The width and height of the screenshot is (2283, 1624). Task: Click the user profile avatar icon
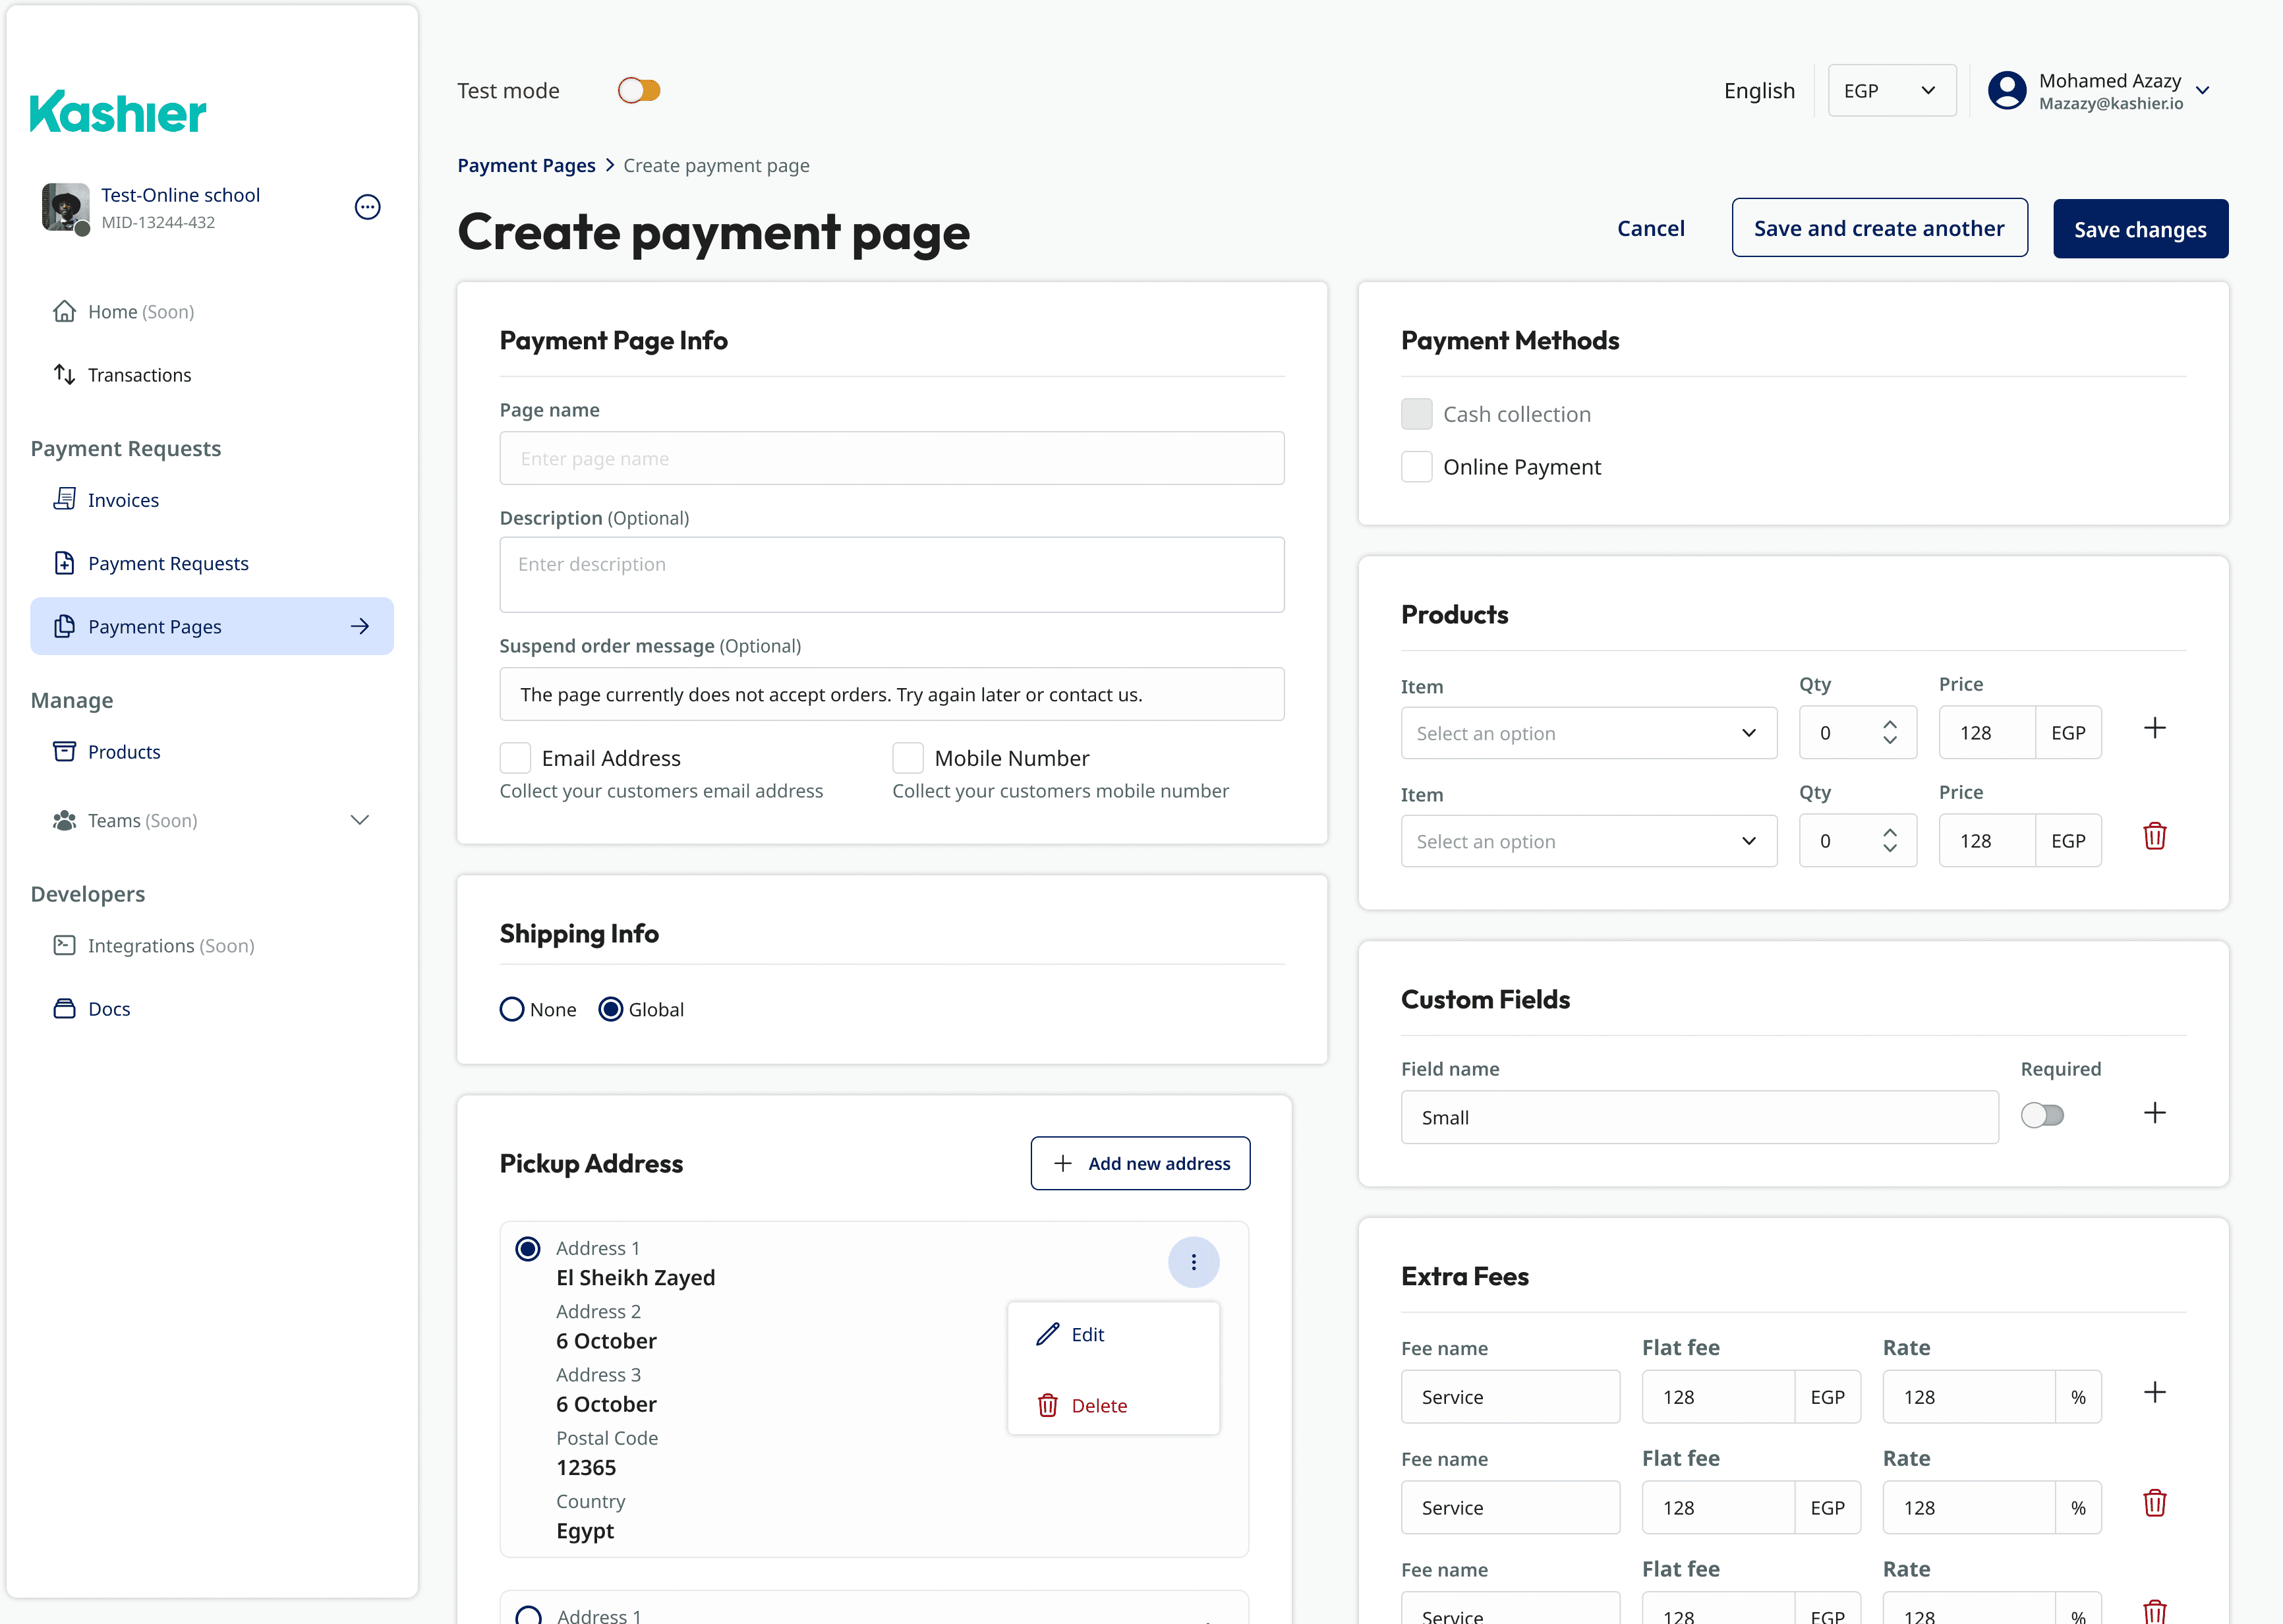(2006, 91)
